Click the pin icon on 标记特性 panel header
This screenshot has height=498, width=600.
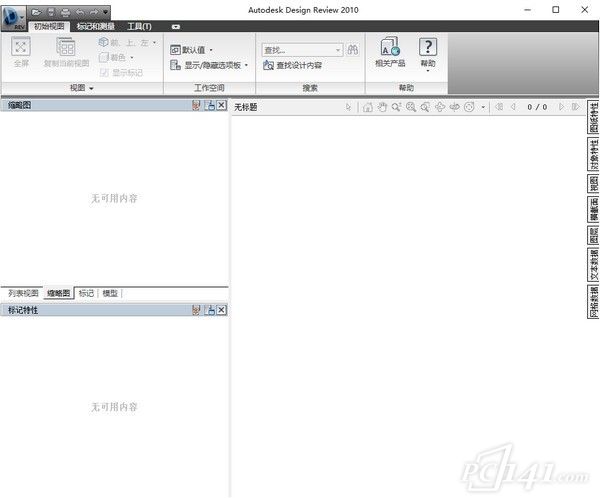click(196, 310)
